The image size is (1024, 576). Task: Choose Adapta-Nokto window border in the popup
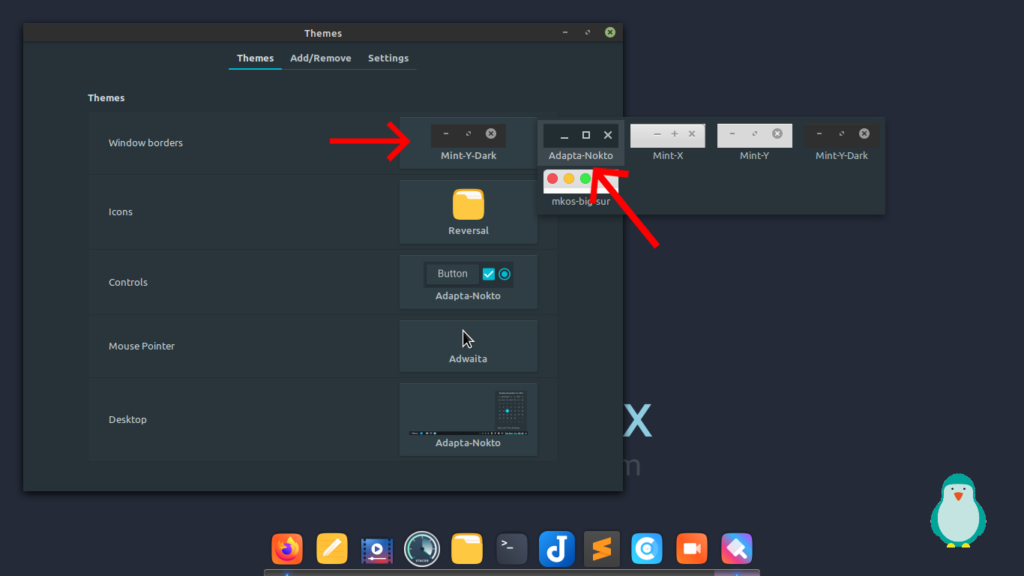coord(581,143)
